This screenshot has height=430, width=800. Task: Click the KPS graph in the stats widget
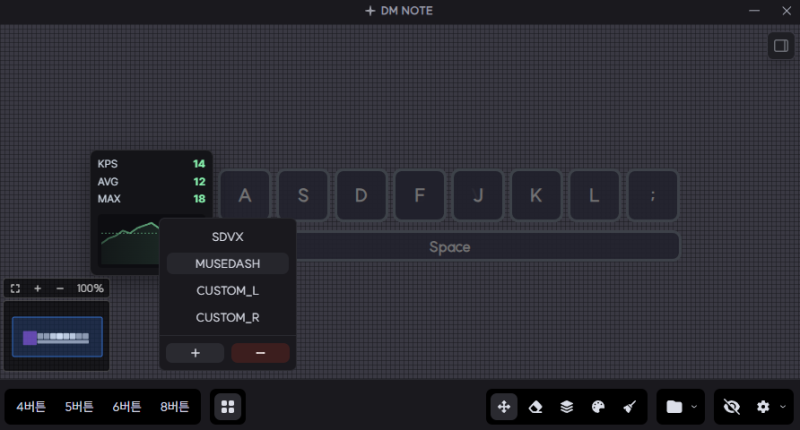(130, 241)
